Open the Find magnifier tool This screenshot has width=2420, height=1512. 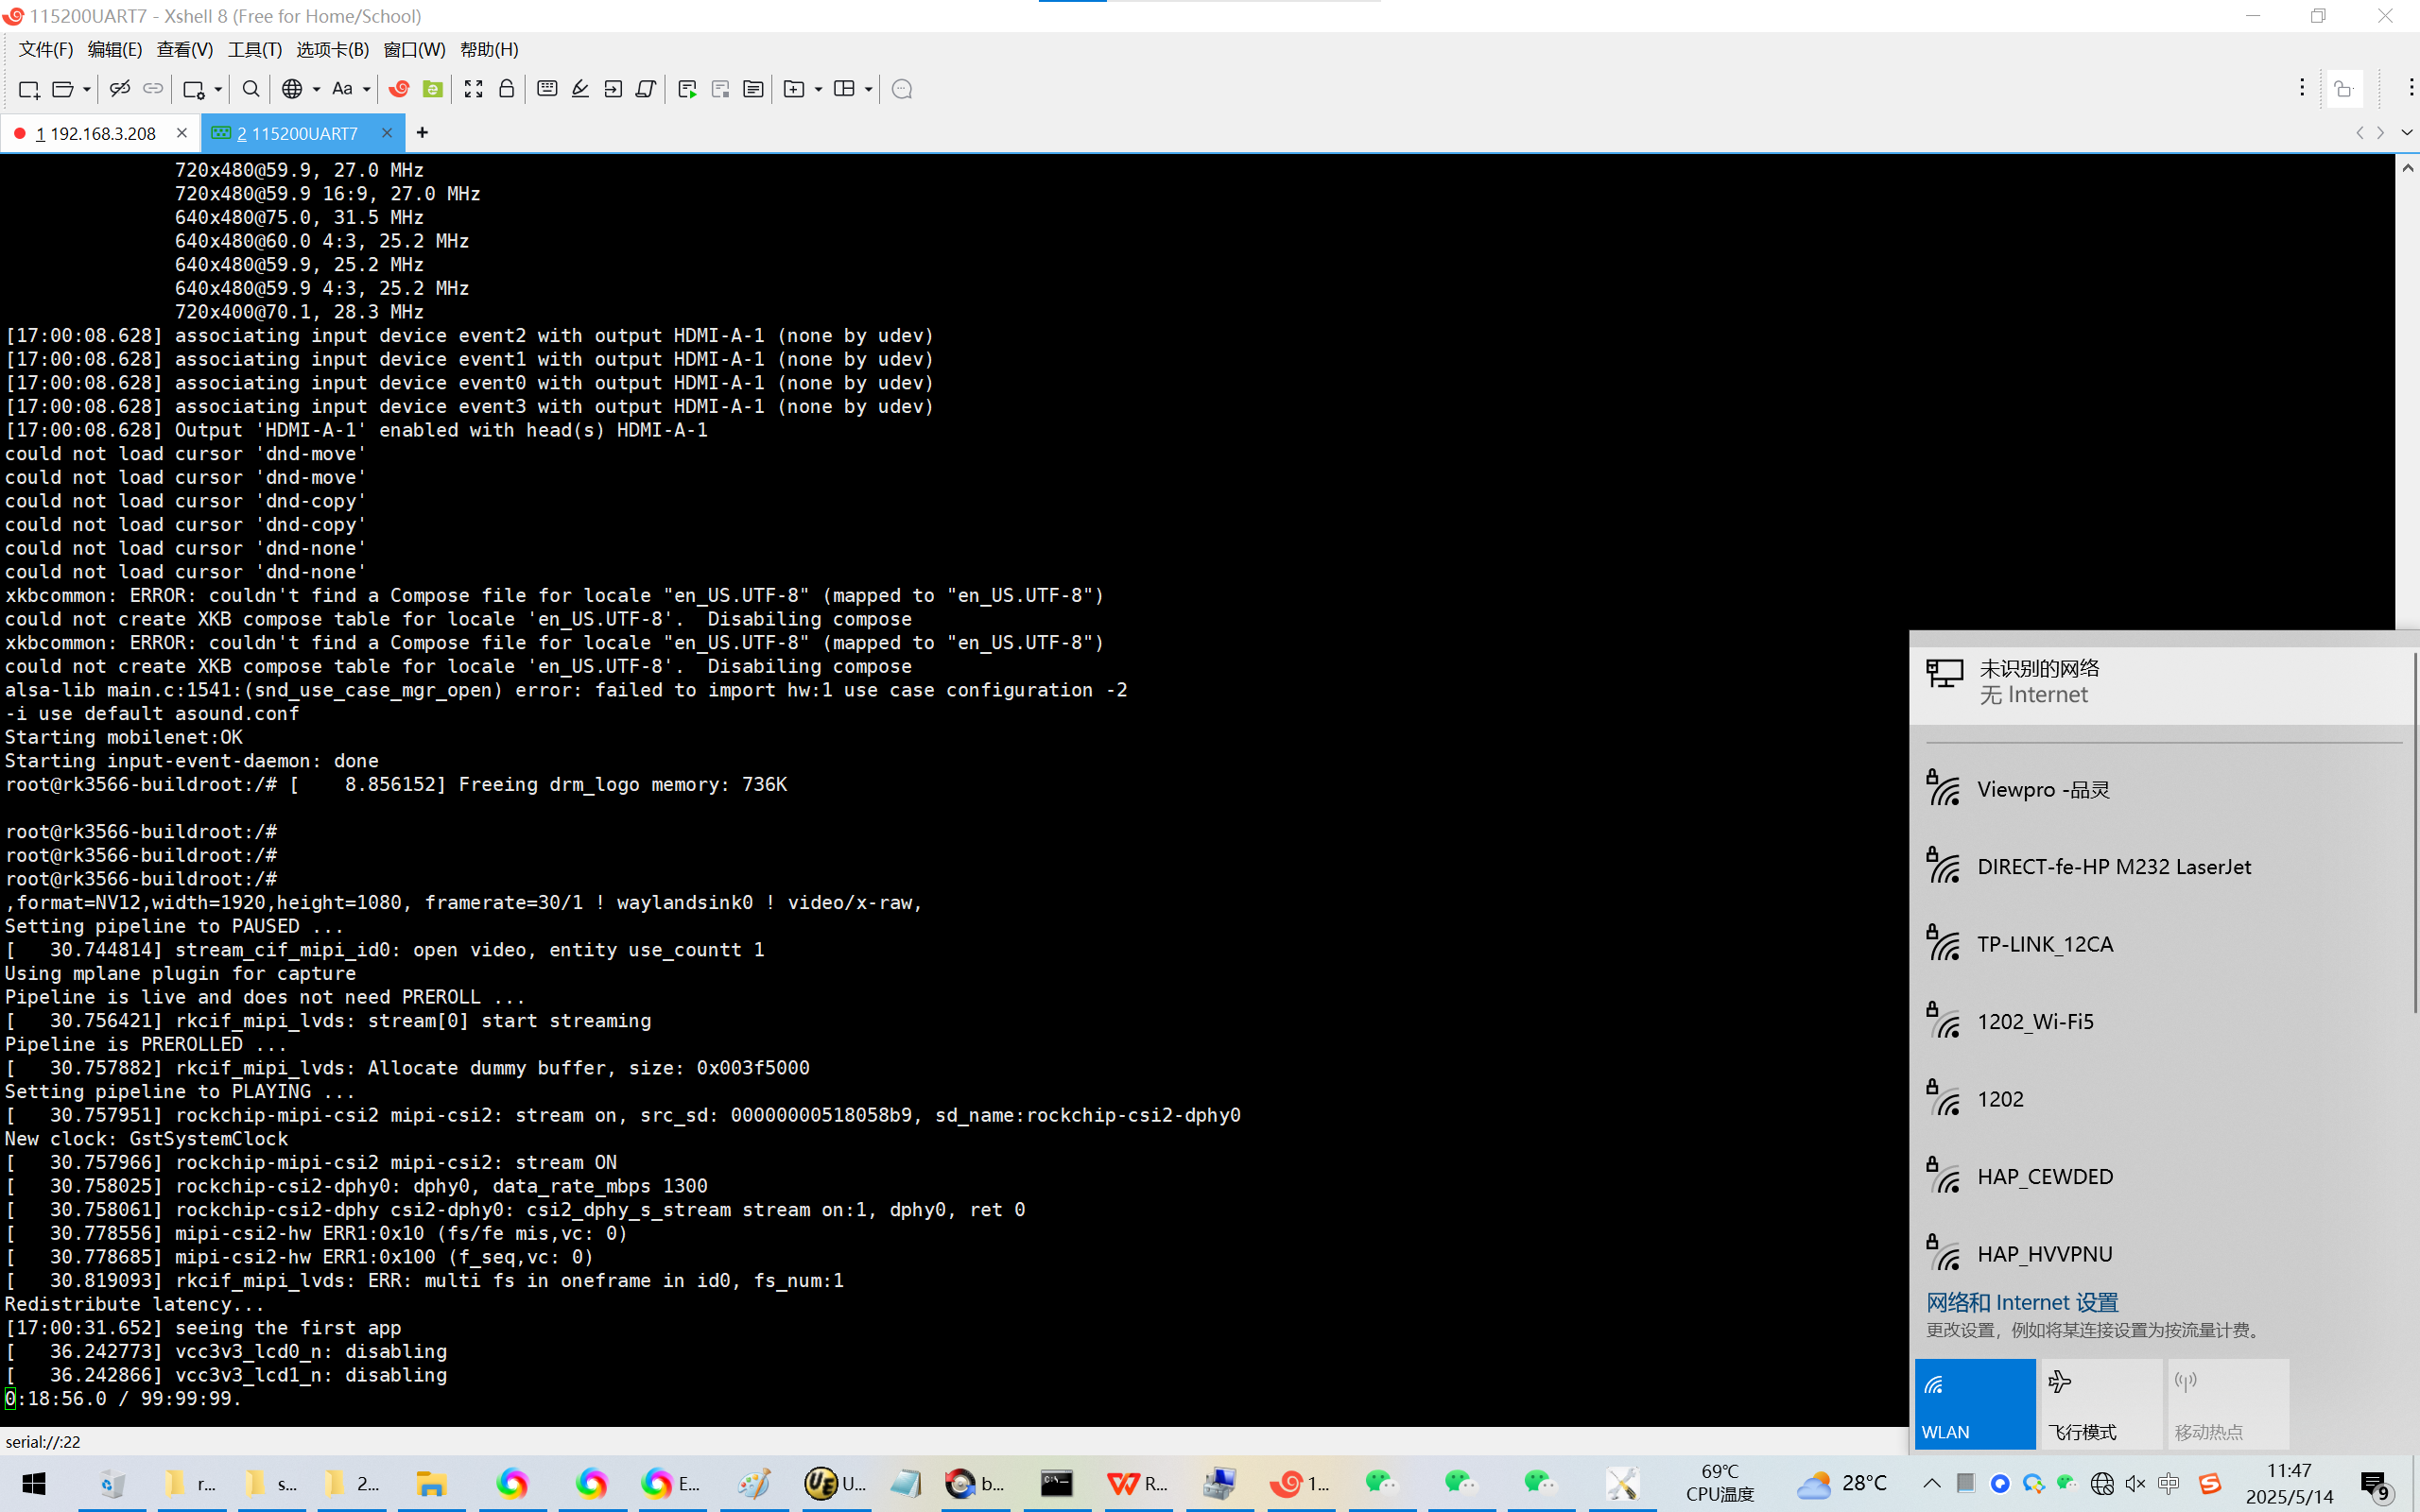coord(251,89)
